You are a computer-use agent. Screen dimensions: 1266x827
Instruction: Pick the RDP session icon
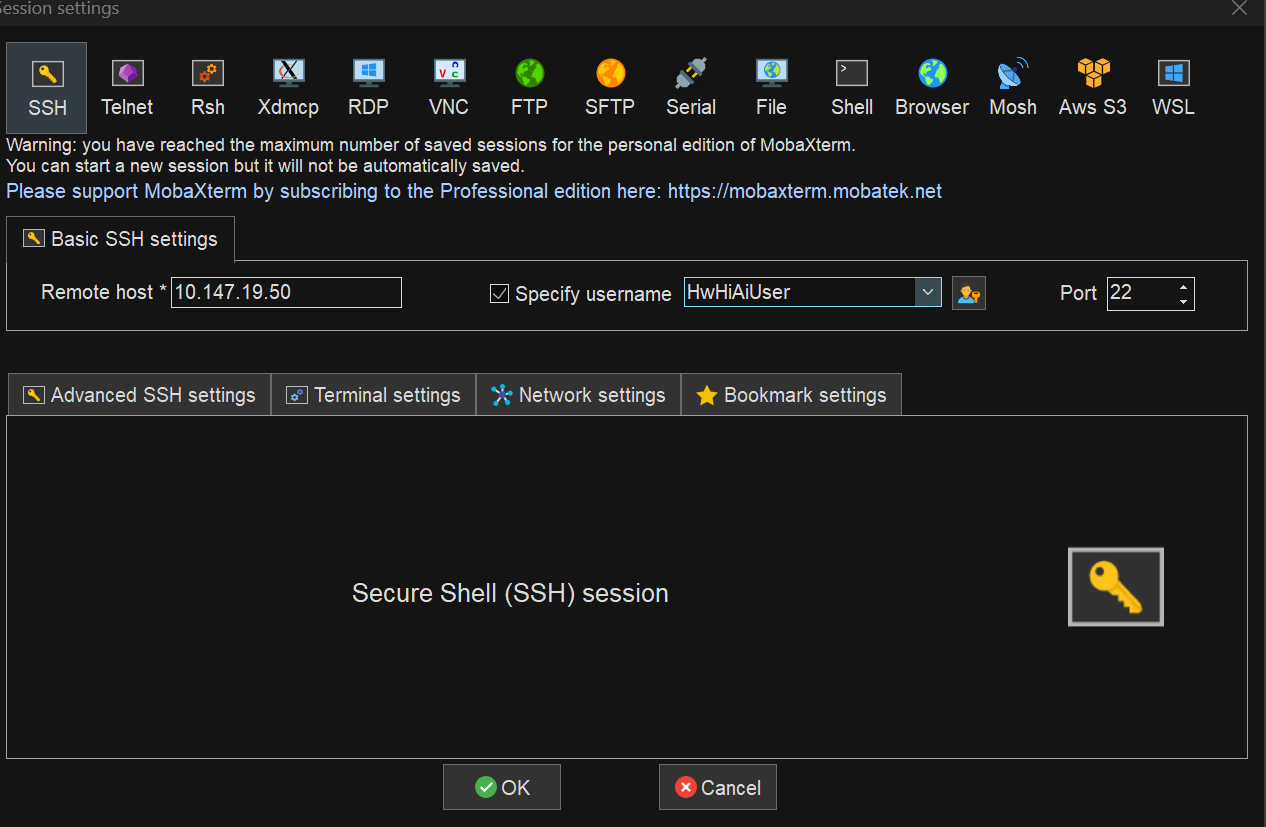[368, 87]
